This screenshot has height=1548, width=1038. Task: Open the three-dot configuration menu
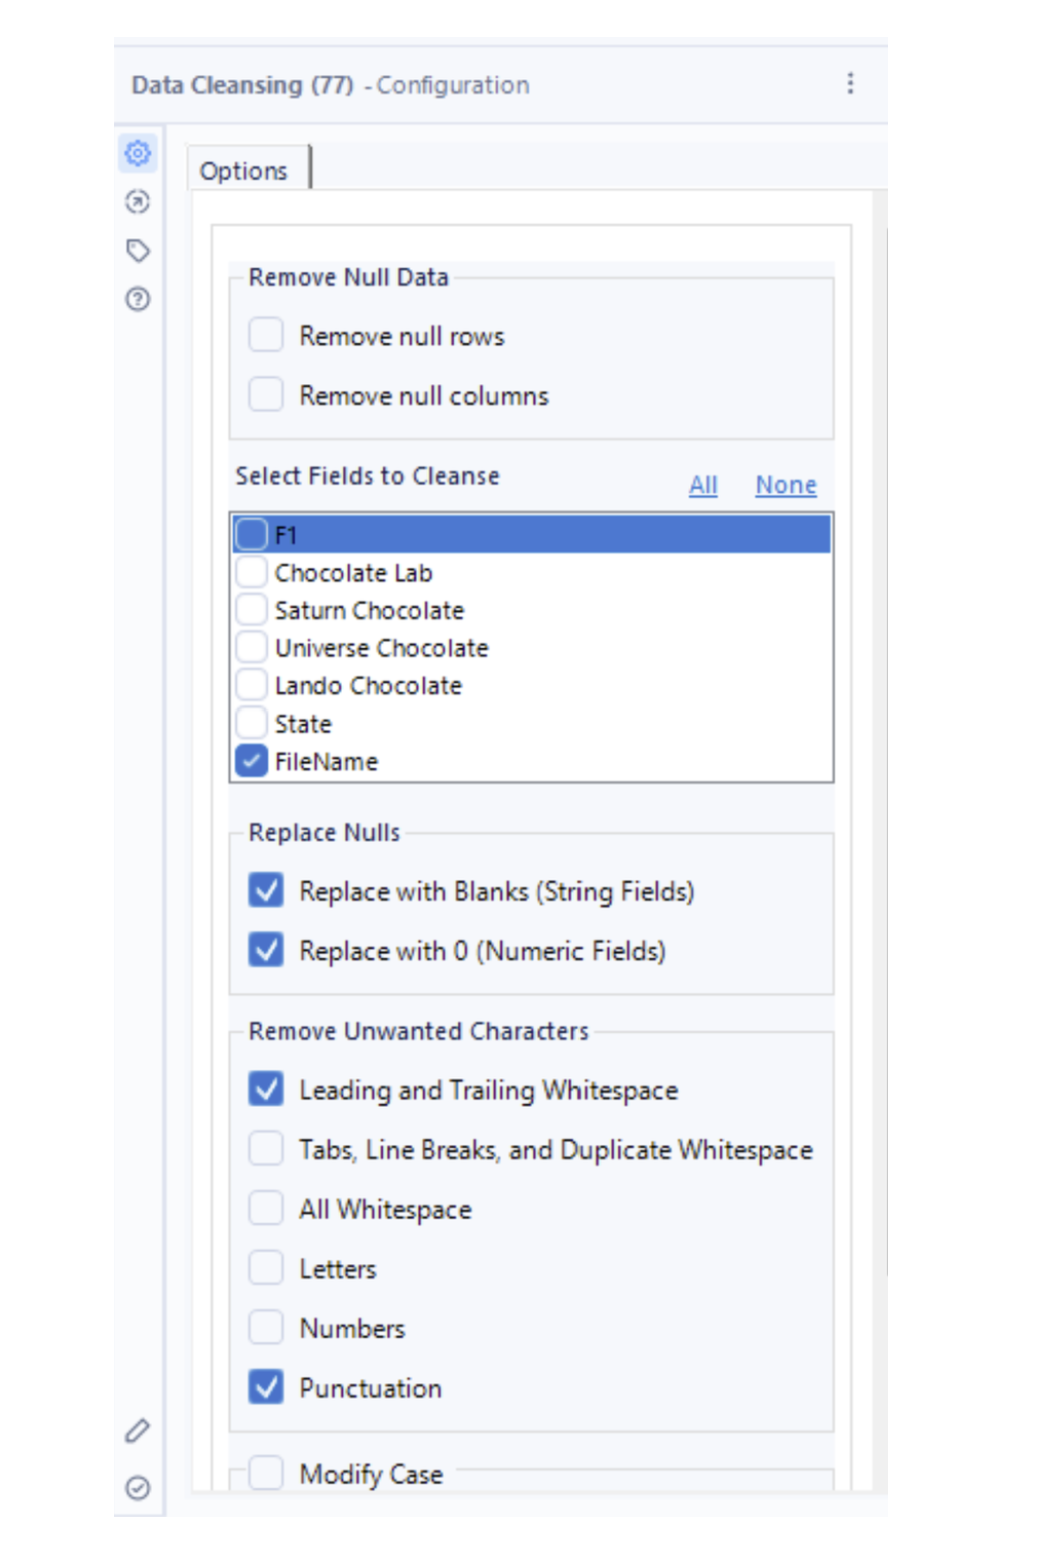[850, 84]
